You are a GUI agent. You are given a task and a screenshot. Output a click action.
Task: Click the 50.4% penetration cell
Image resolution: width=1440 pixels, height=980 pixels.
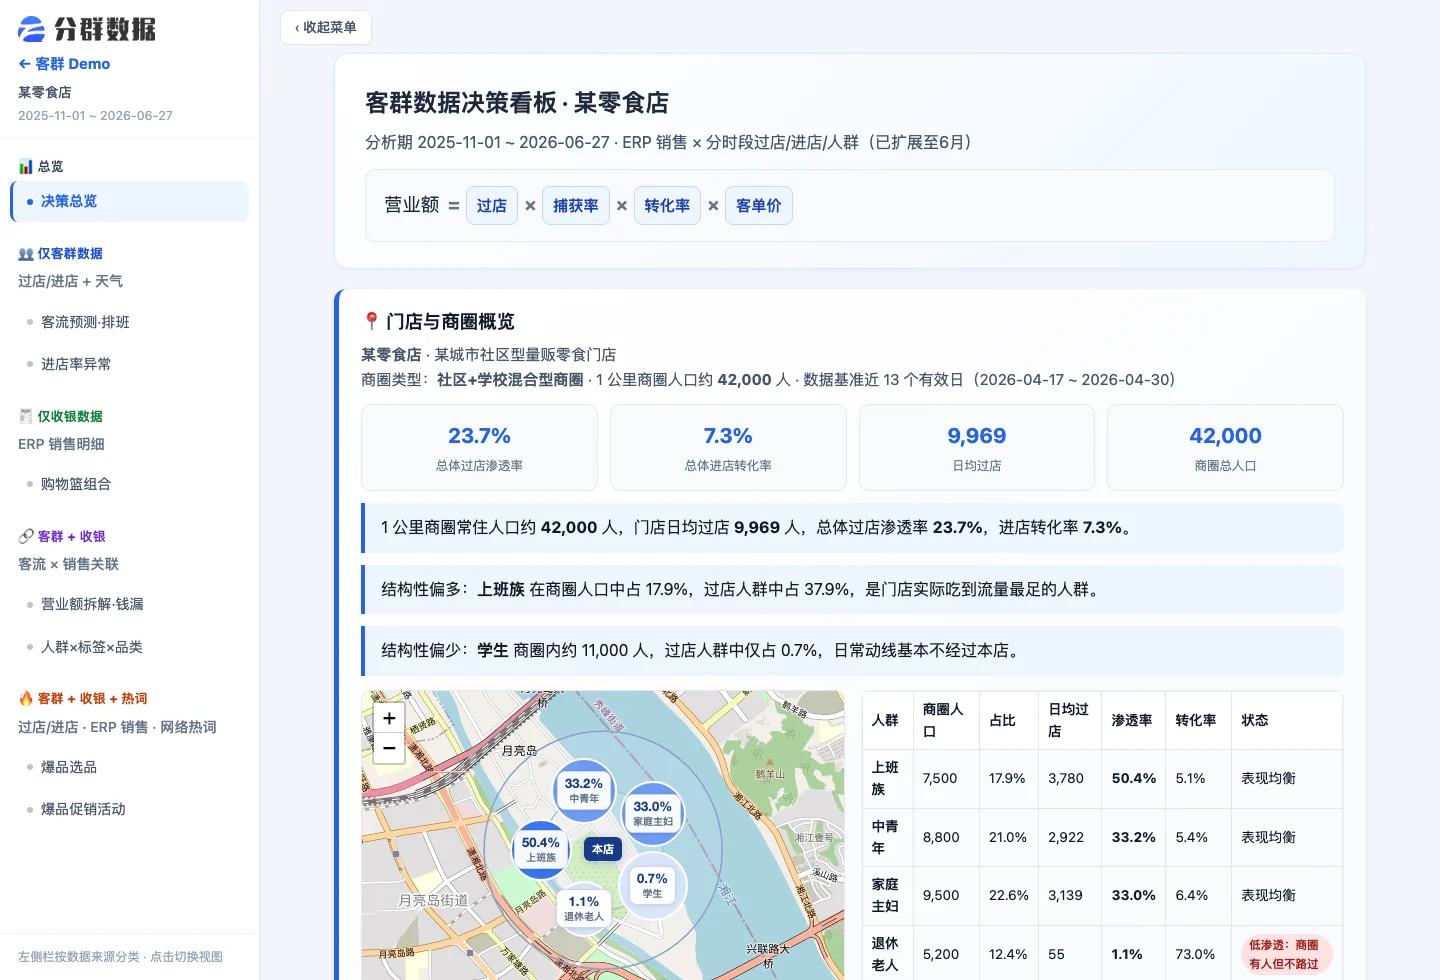pyautogui.click(x=1134, y=778)
